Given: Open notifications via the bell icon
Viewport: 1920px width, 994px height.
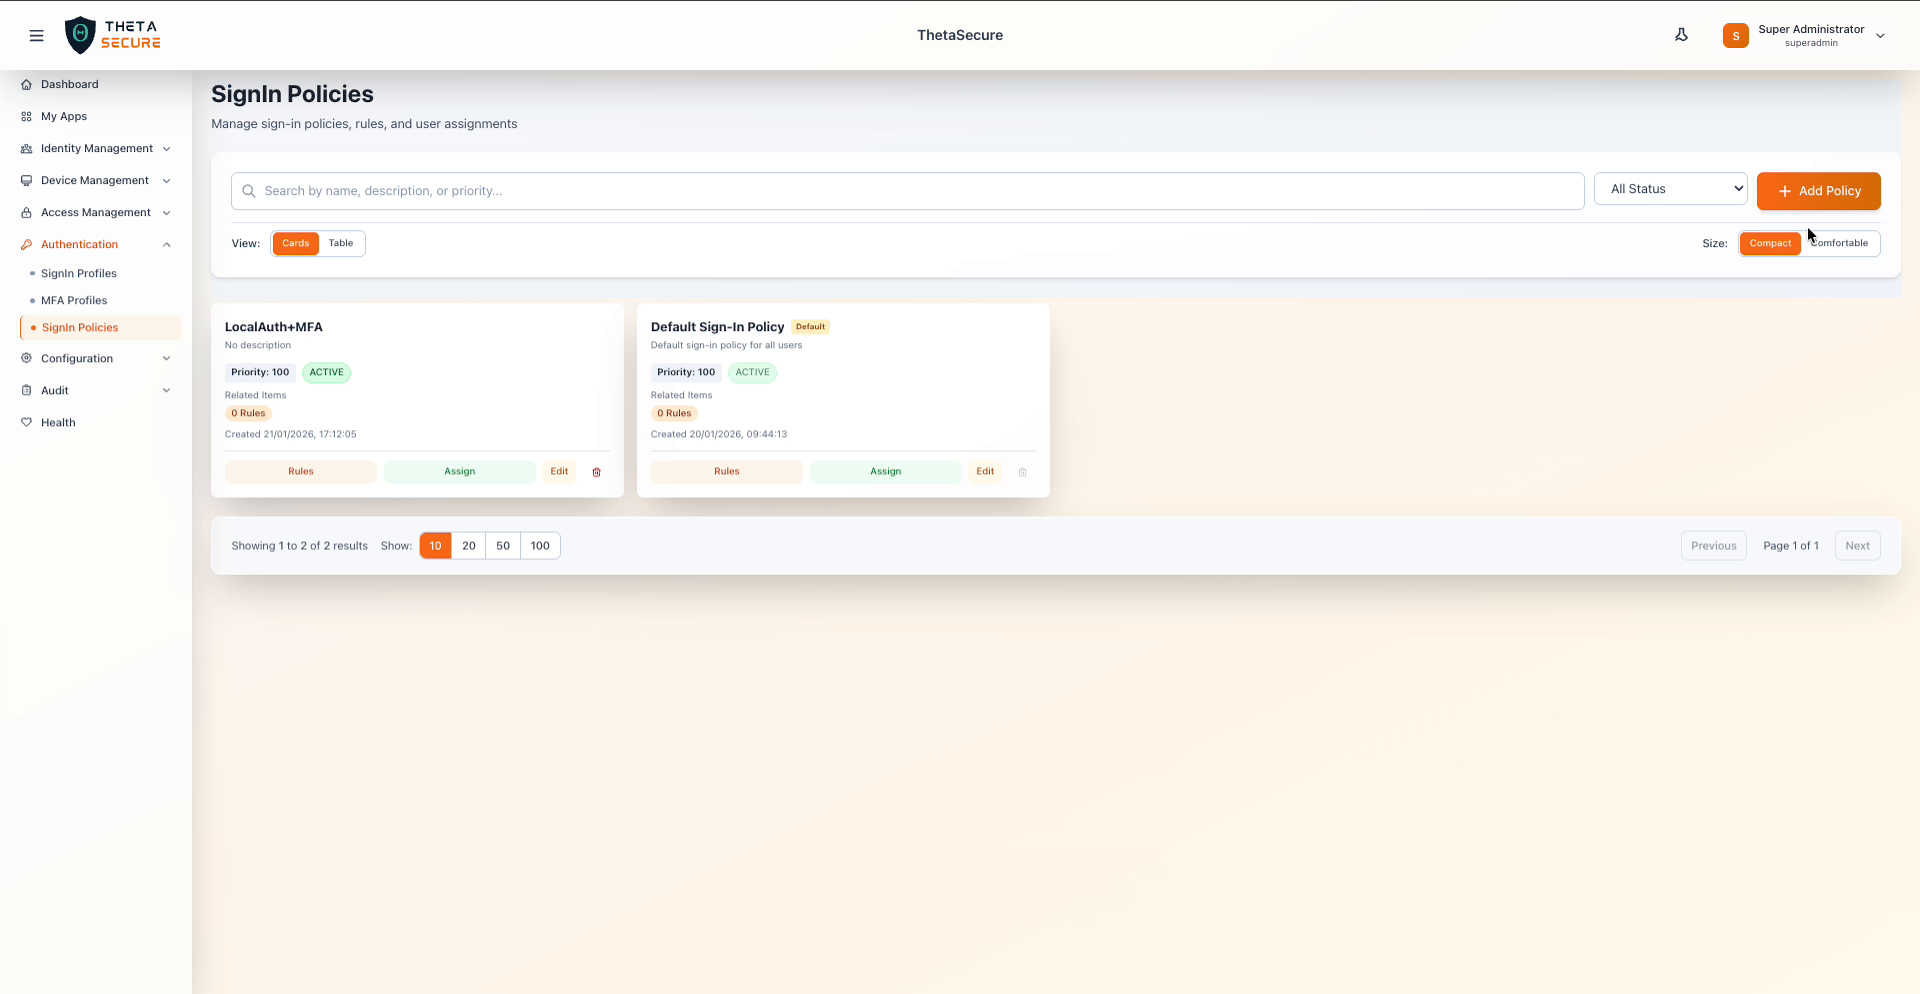Looking at the screenshot, I should click(1682, 34).
